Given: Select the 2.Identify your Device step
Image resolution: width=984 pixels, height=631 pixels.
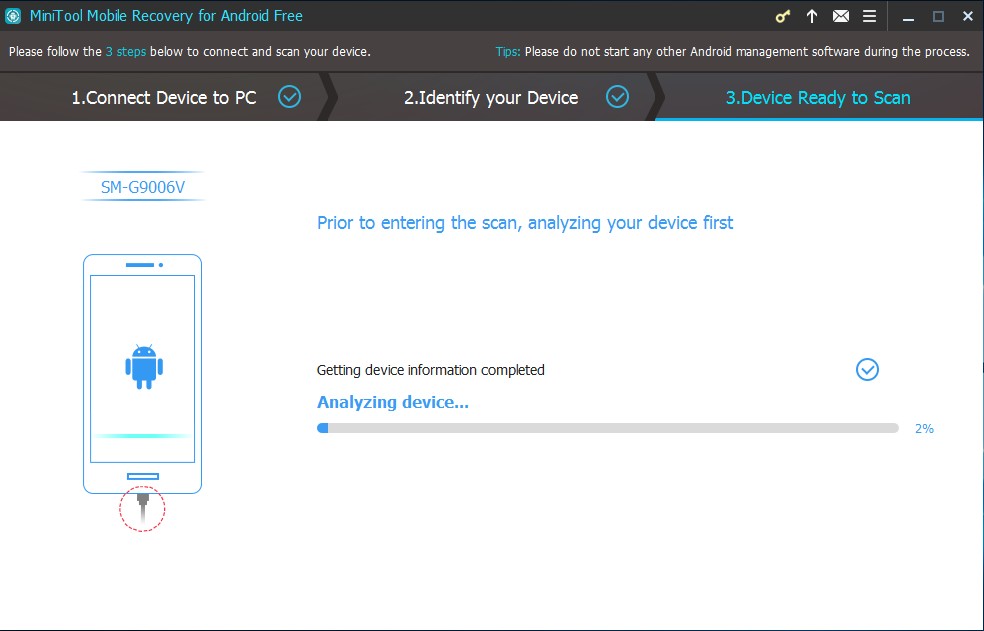Looking at the screenshot, I should 491,97.
